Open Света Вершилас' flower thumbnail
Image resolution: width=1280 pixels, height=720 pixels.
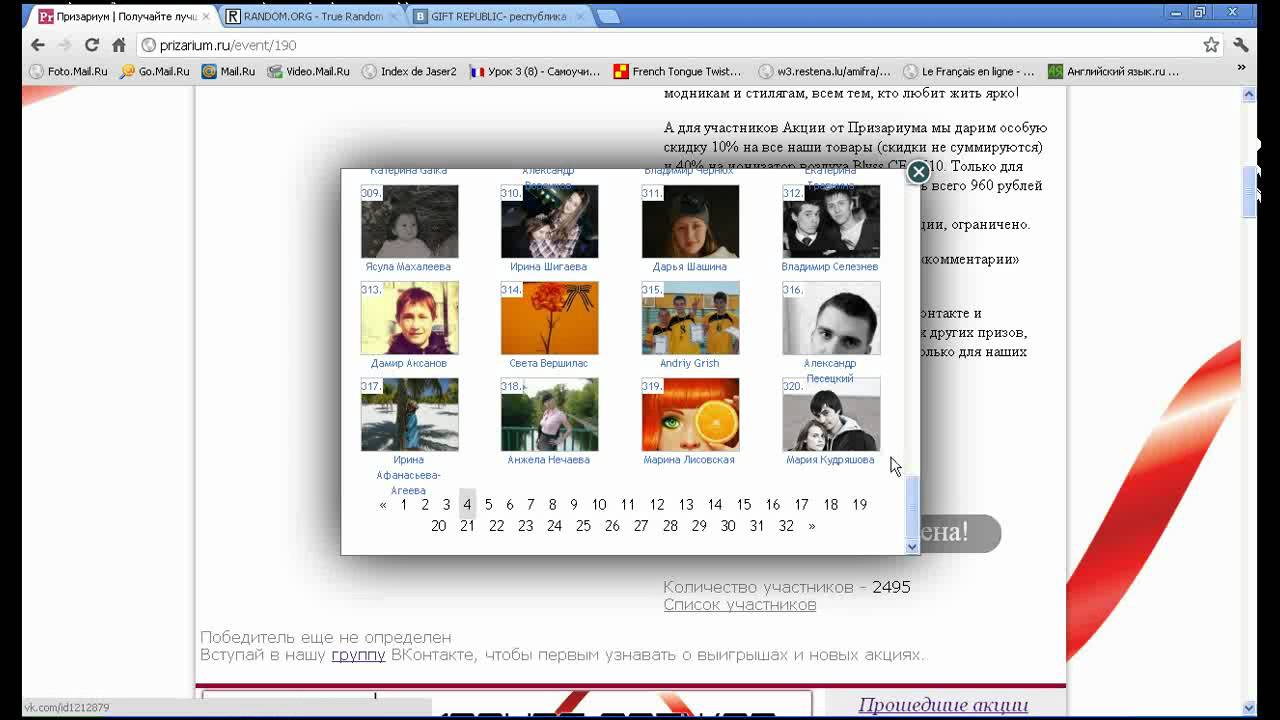550,318
